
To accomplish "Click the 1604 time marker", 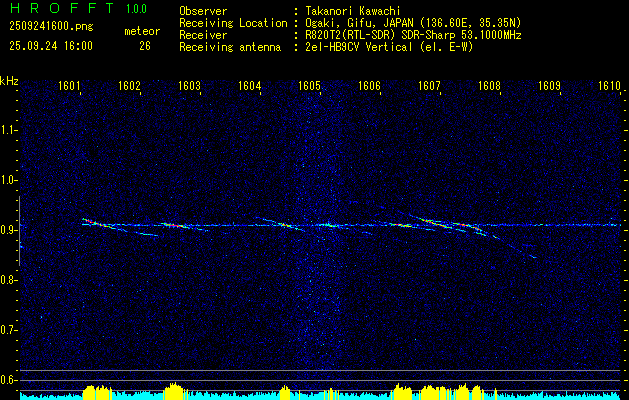I will pyautogui.click(x=249, y=85).
